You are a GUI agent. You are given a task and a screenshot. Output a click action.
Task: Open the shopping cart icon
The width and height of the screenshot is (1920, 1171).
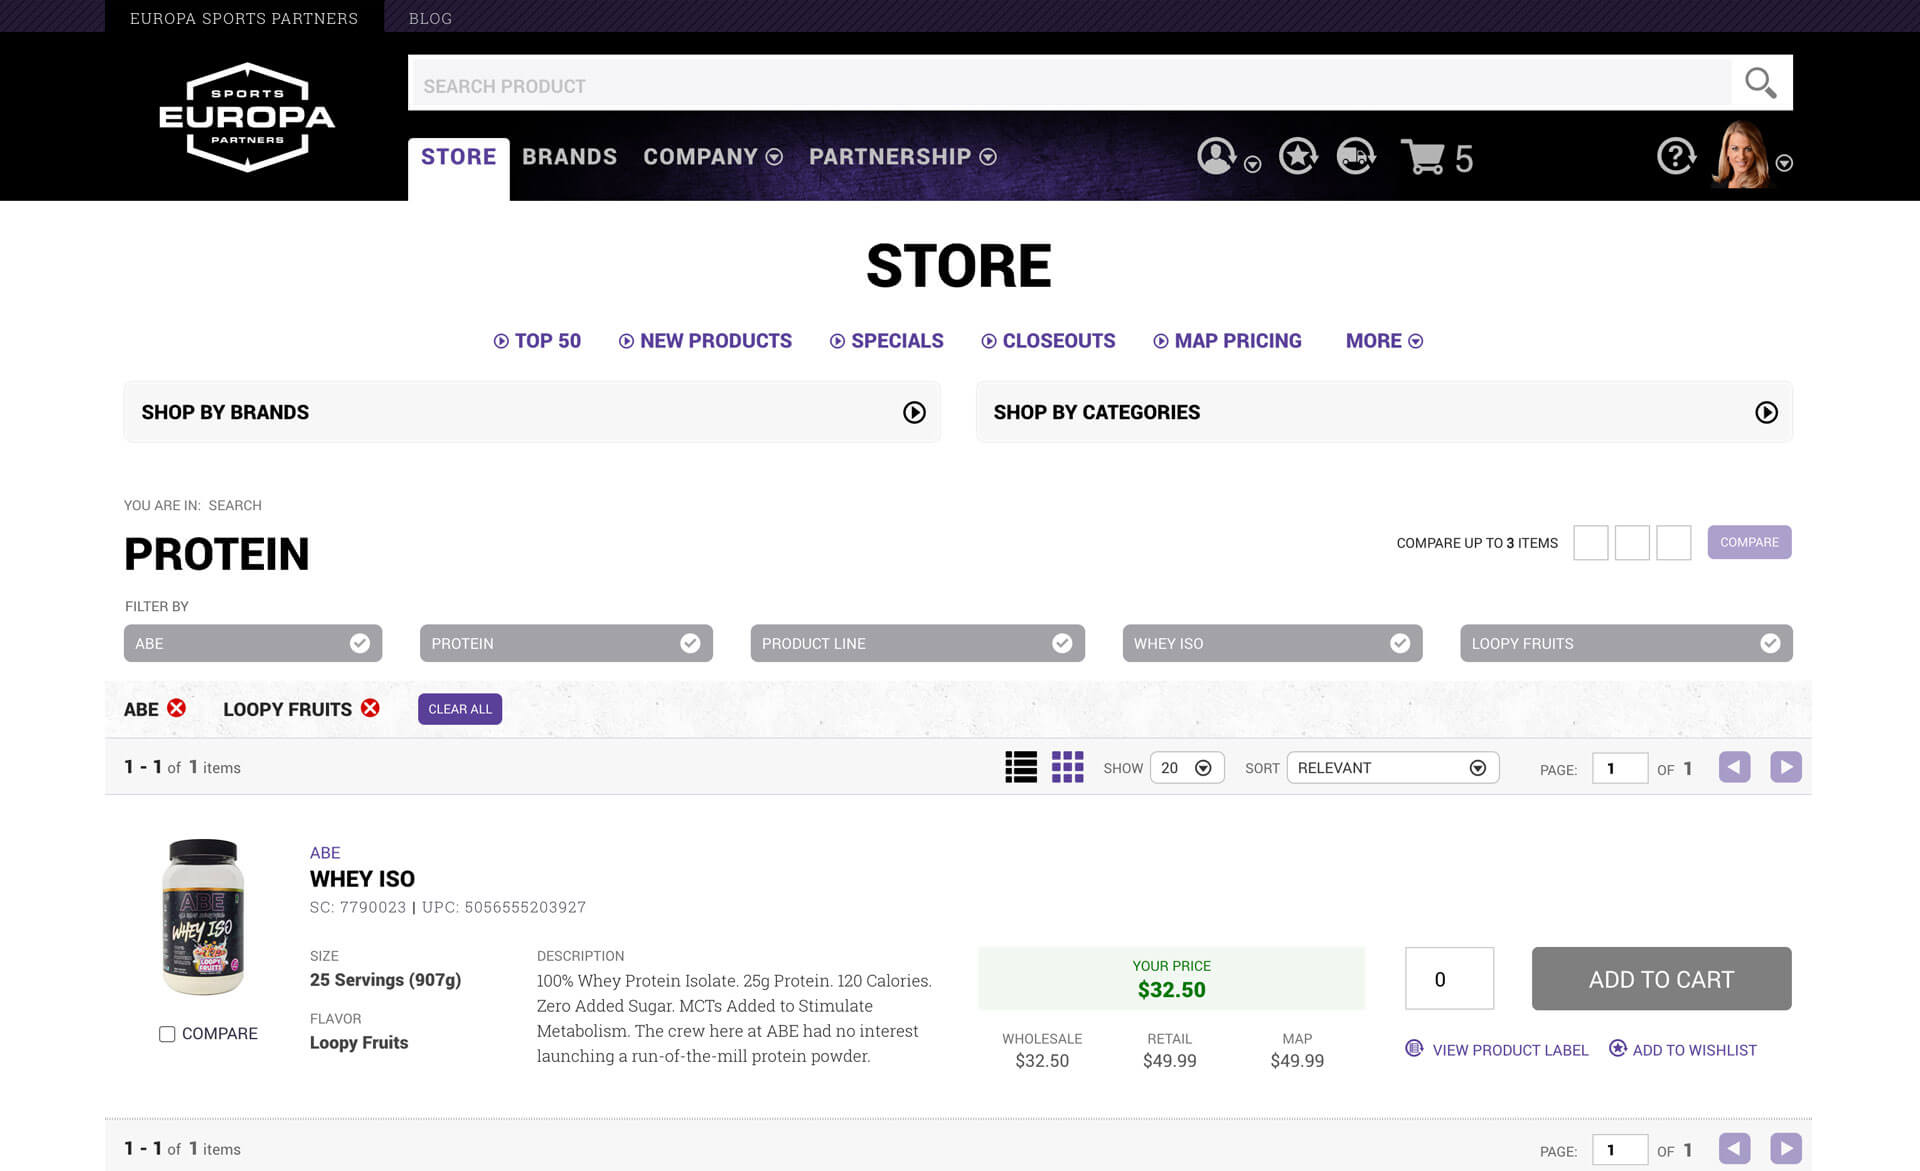(1423, 157)
